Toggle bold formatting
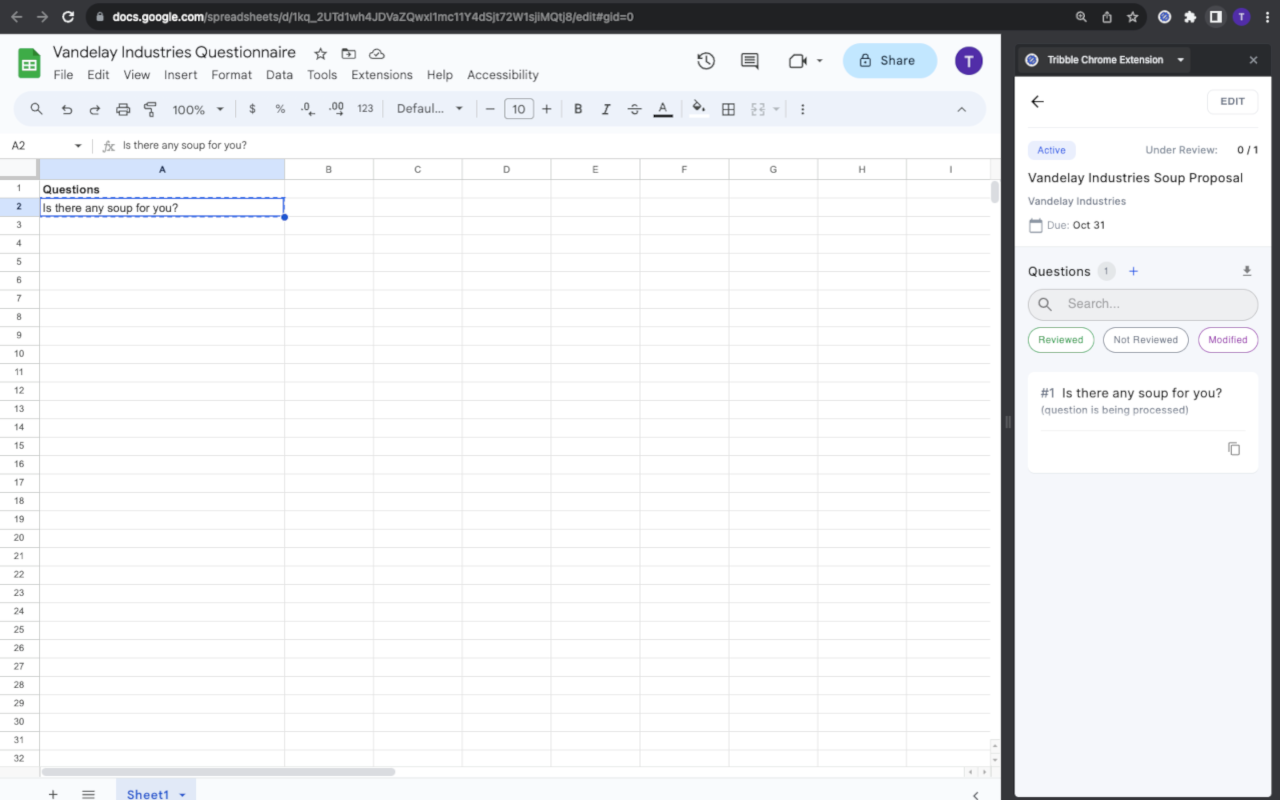Viewport: 1280px width, 800px height. pos(578,109)
